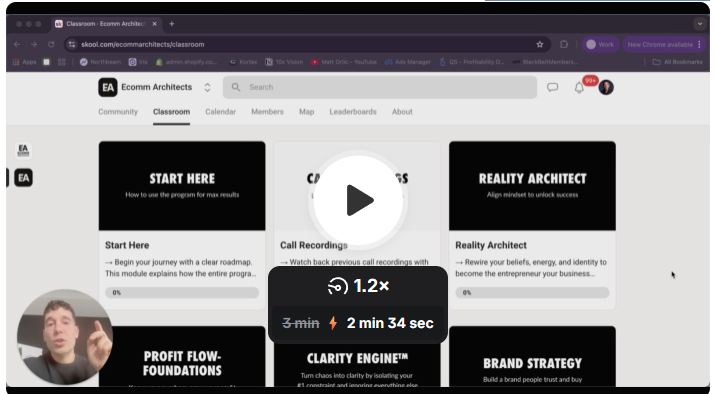Open the Calendar tab
Image resolution: width=718 pixels, height=394 pixels.
click(x=220, y=112)
